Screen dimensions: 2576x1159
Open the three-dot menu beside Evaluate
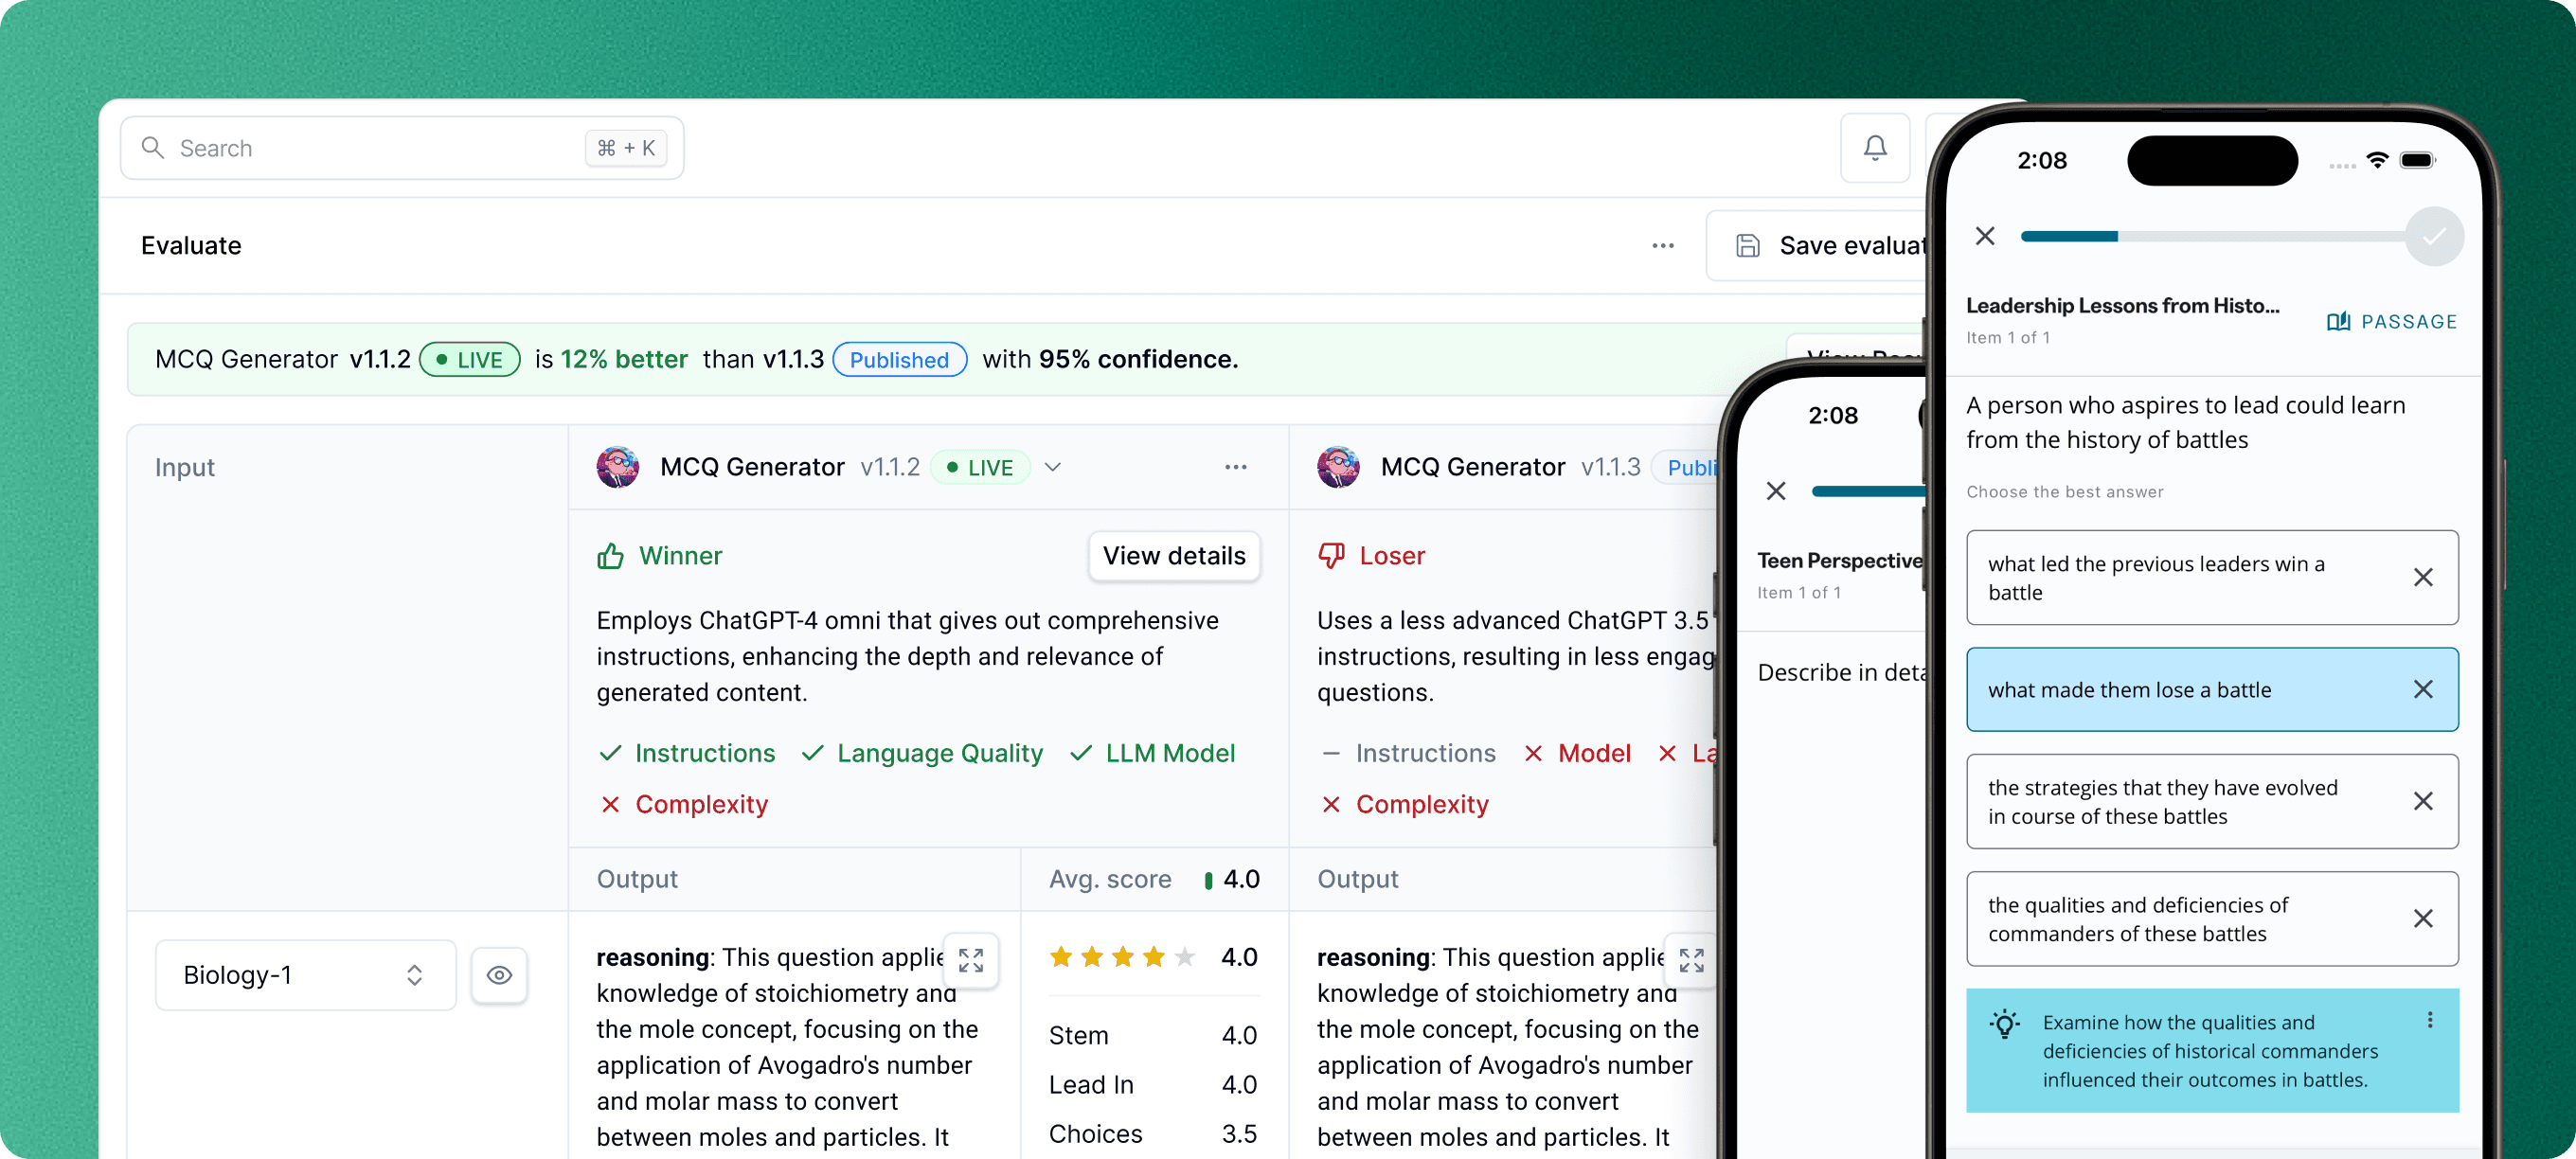click(x=1662, y=246)
